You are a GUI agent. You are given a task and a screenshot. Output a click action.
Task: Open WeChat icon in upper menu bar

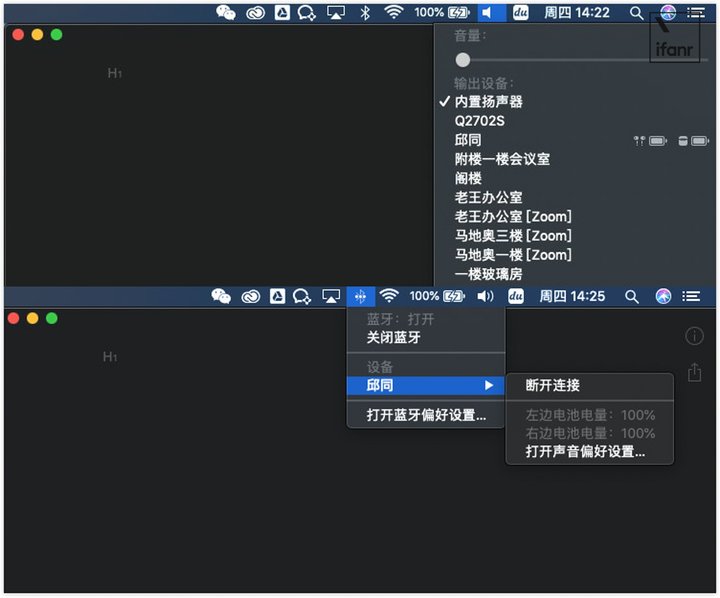click(x=226, y=13)
